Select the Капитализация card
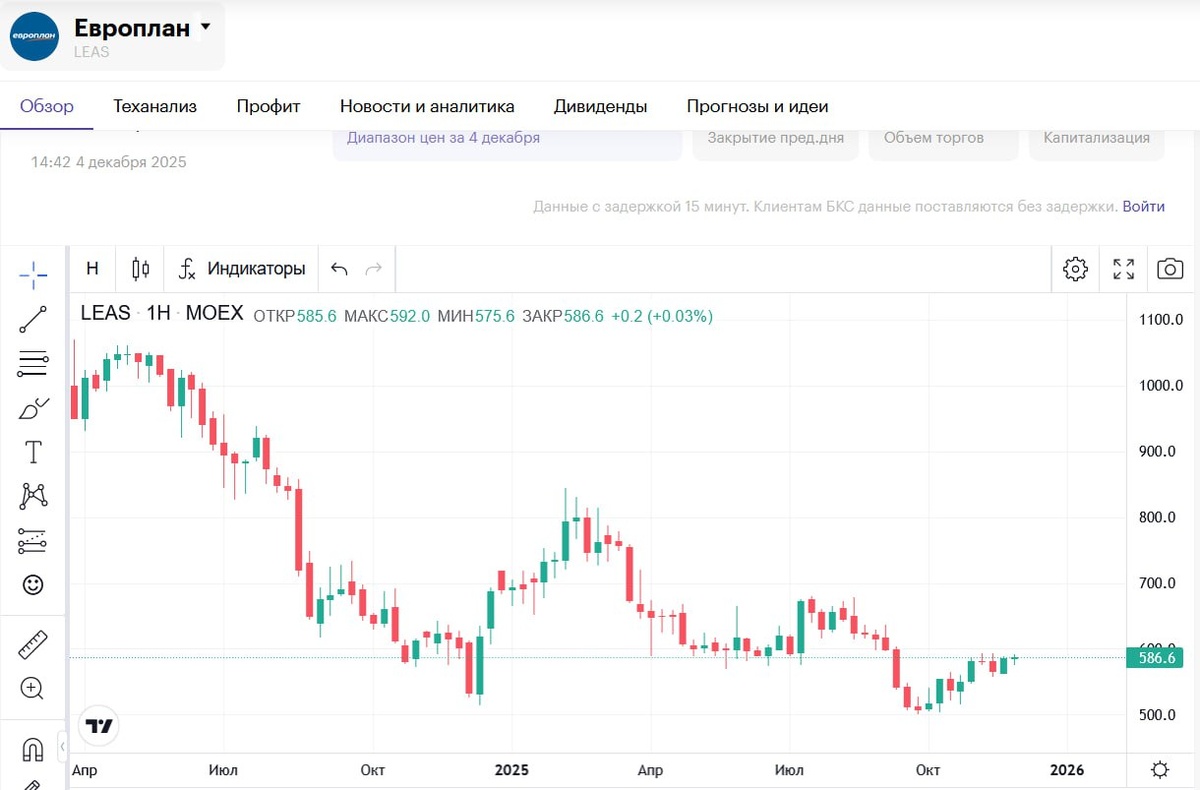1200x790 pixels. (1097, 143)
